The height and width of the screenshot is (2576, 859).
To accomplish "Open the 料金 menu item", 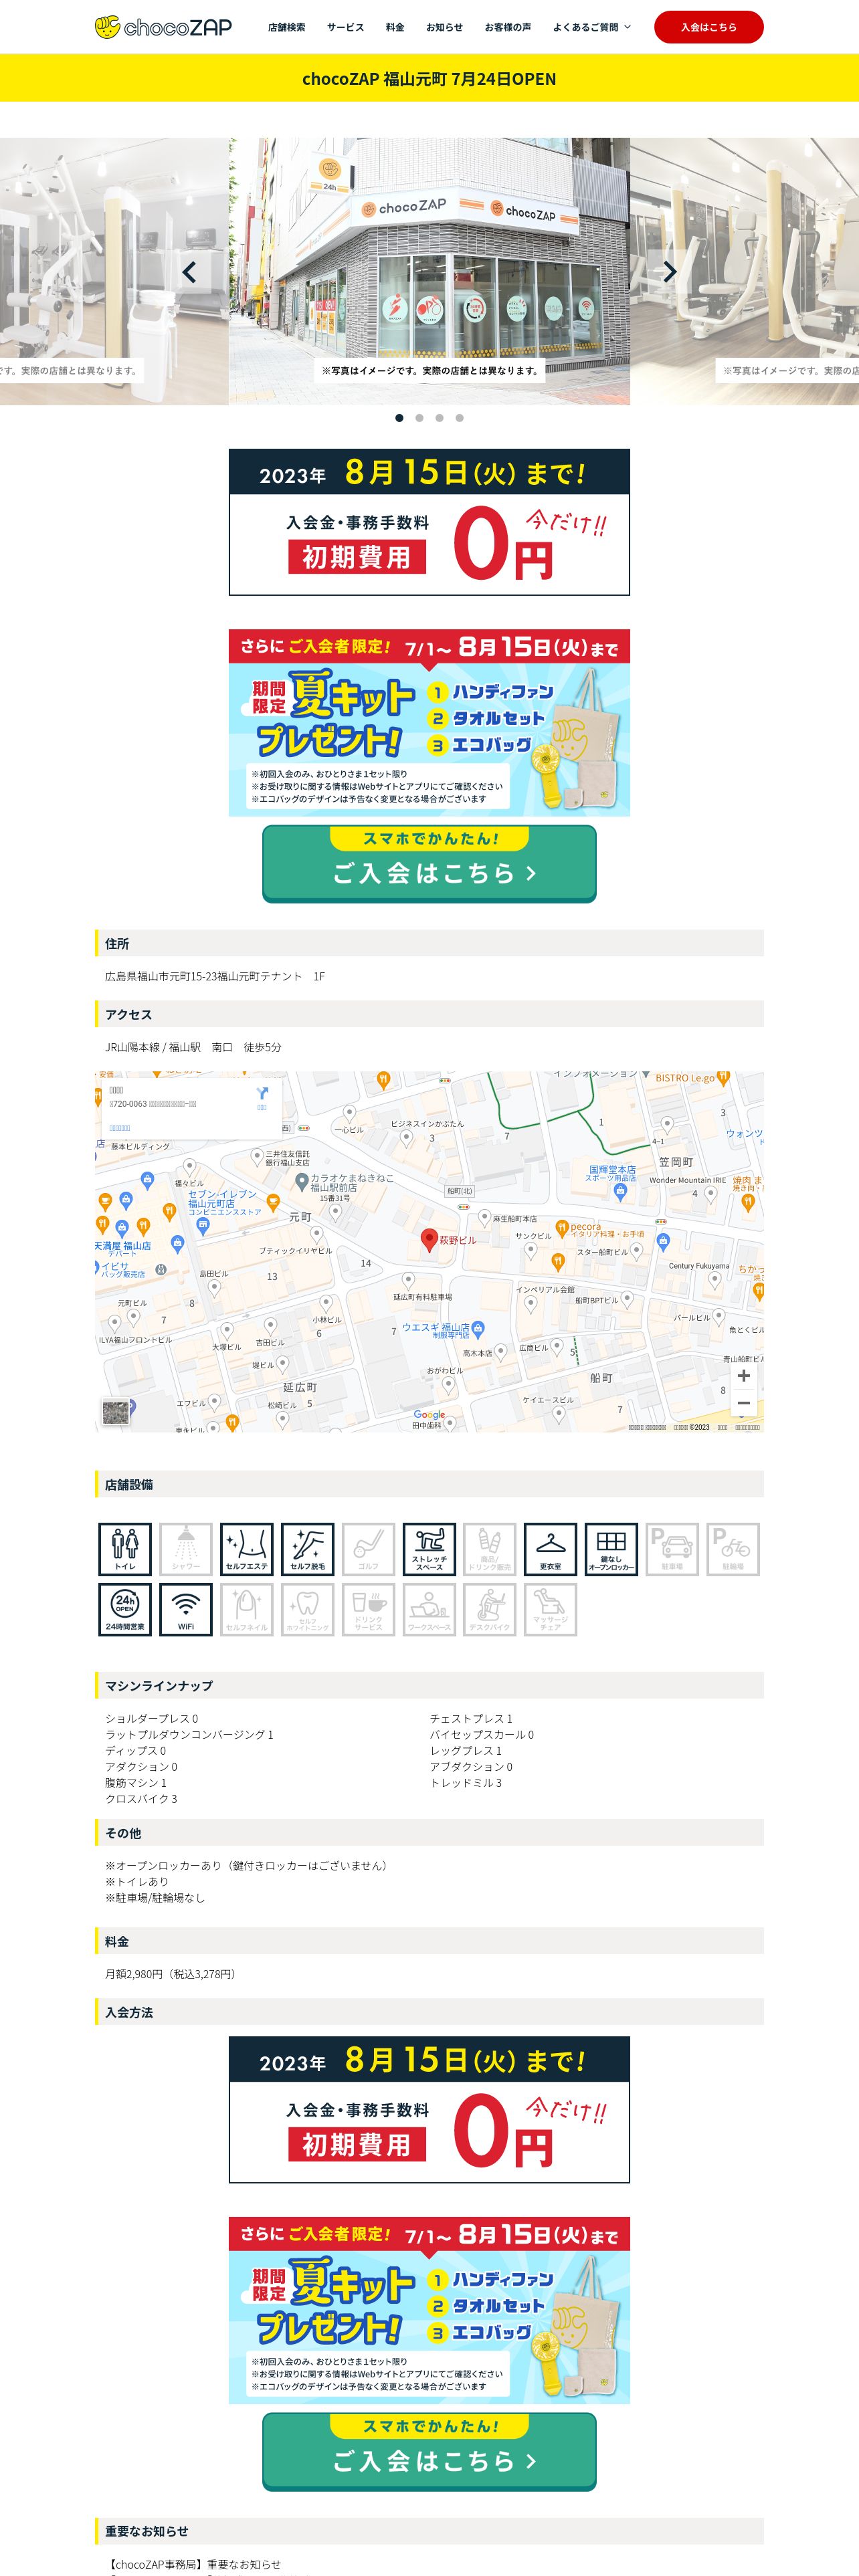I will click(x=395, y=27).
